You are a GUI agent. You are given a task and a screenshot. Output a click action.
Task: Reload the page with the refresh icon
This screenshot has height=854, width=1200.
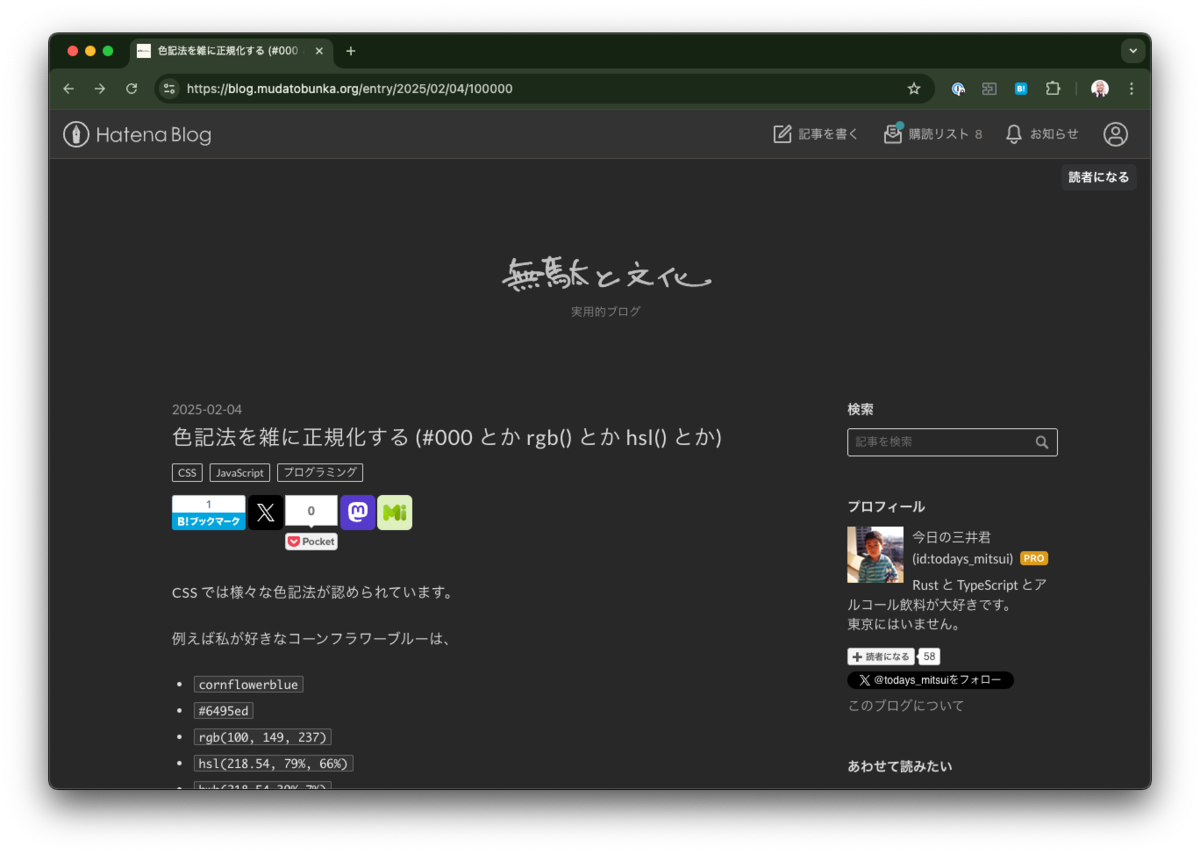[x=131, y=89]
